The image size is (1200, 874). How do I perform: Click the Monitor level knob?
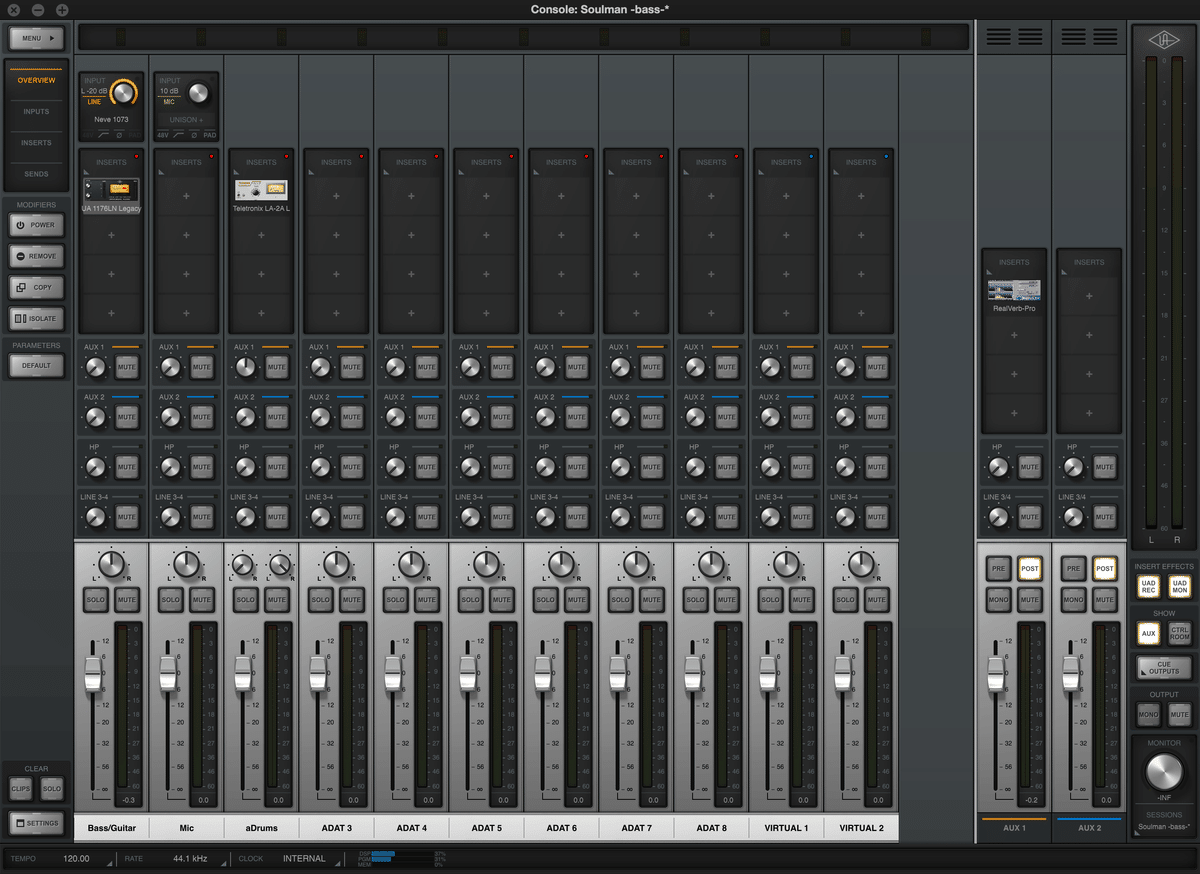[1164, 771]
